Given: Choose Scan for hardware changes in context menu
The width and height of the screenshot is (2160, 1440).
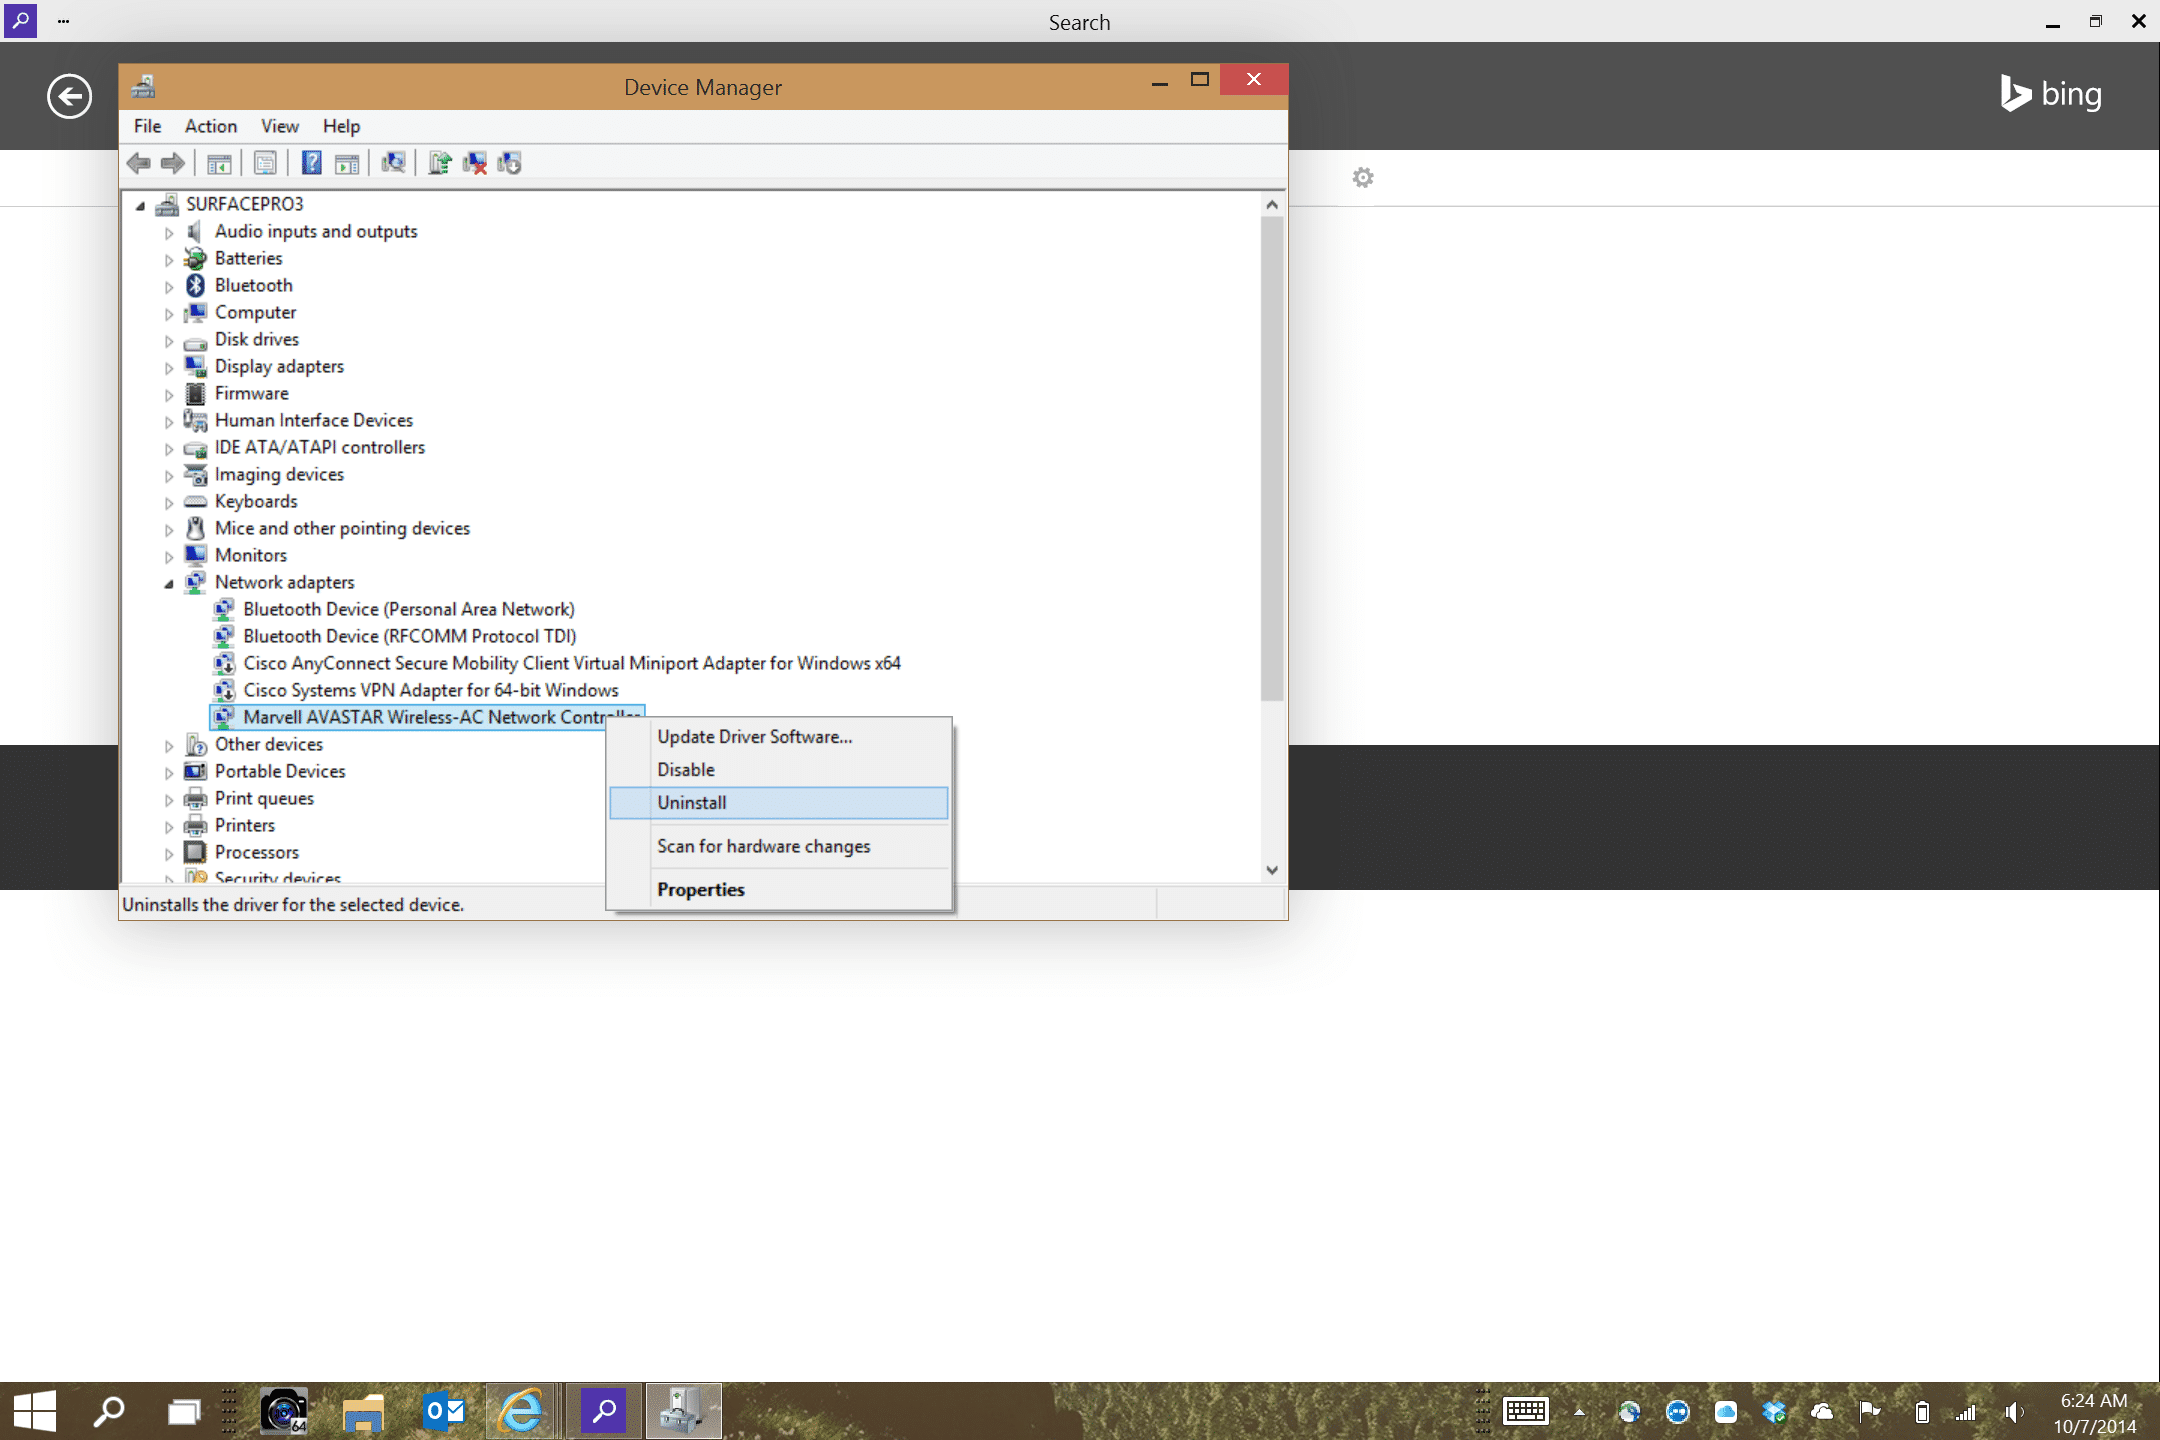Looking at the screenshot, I should point(779,846).
